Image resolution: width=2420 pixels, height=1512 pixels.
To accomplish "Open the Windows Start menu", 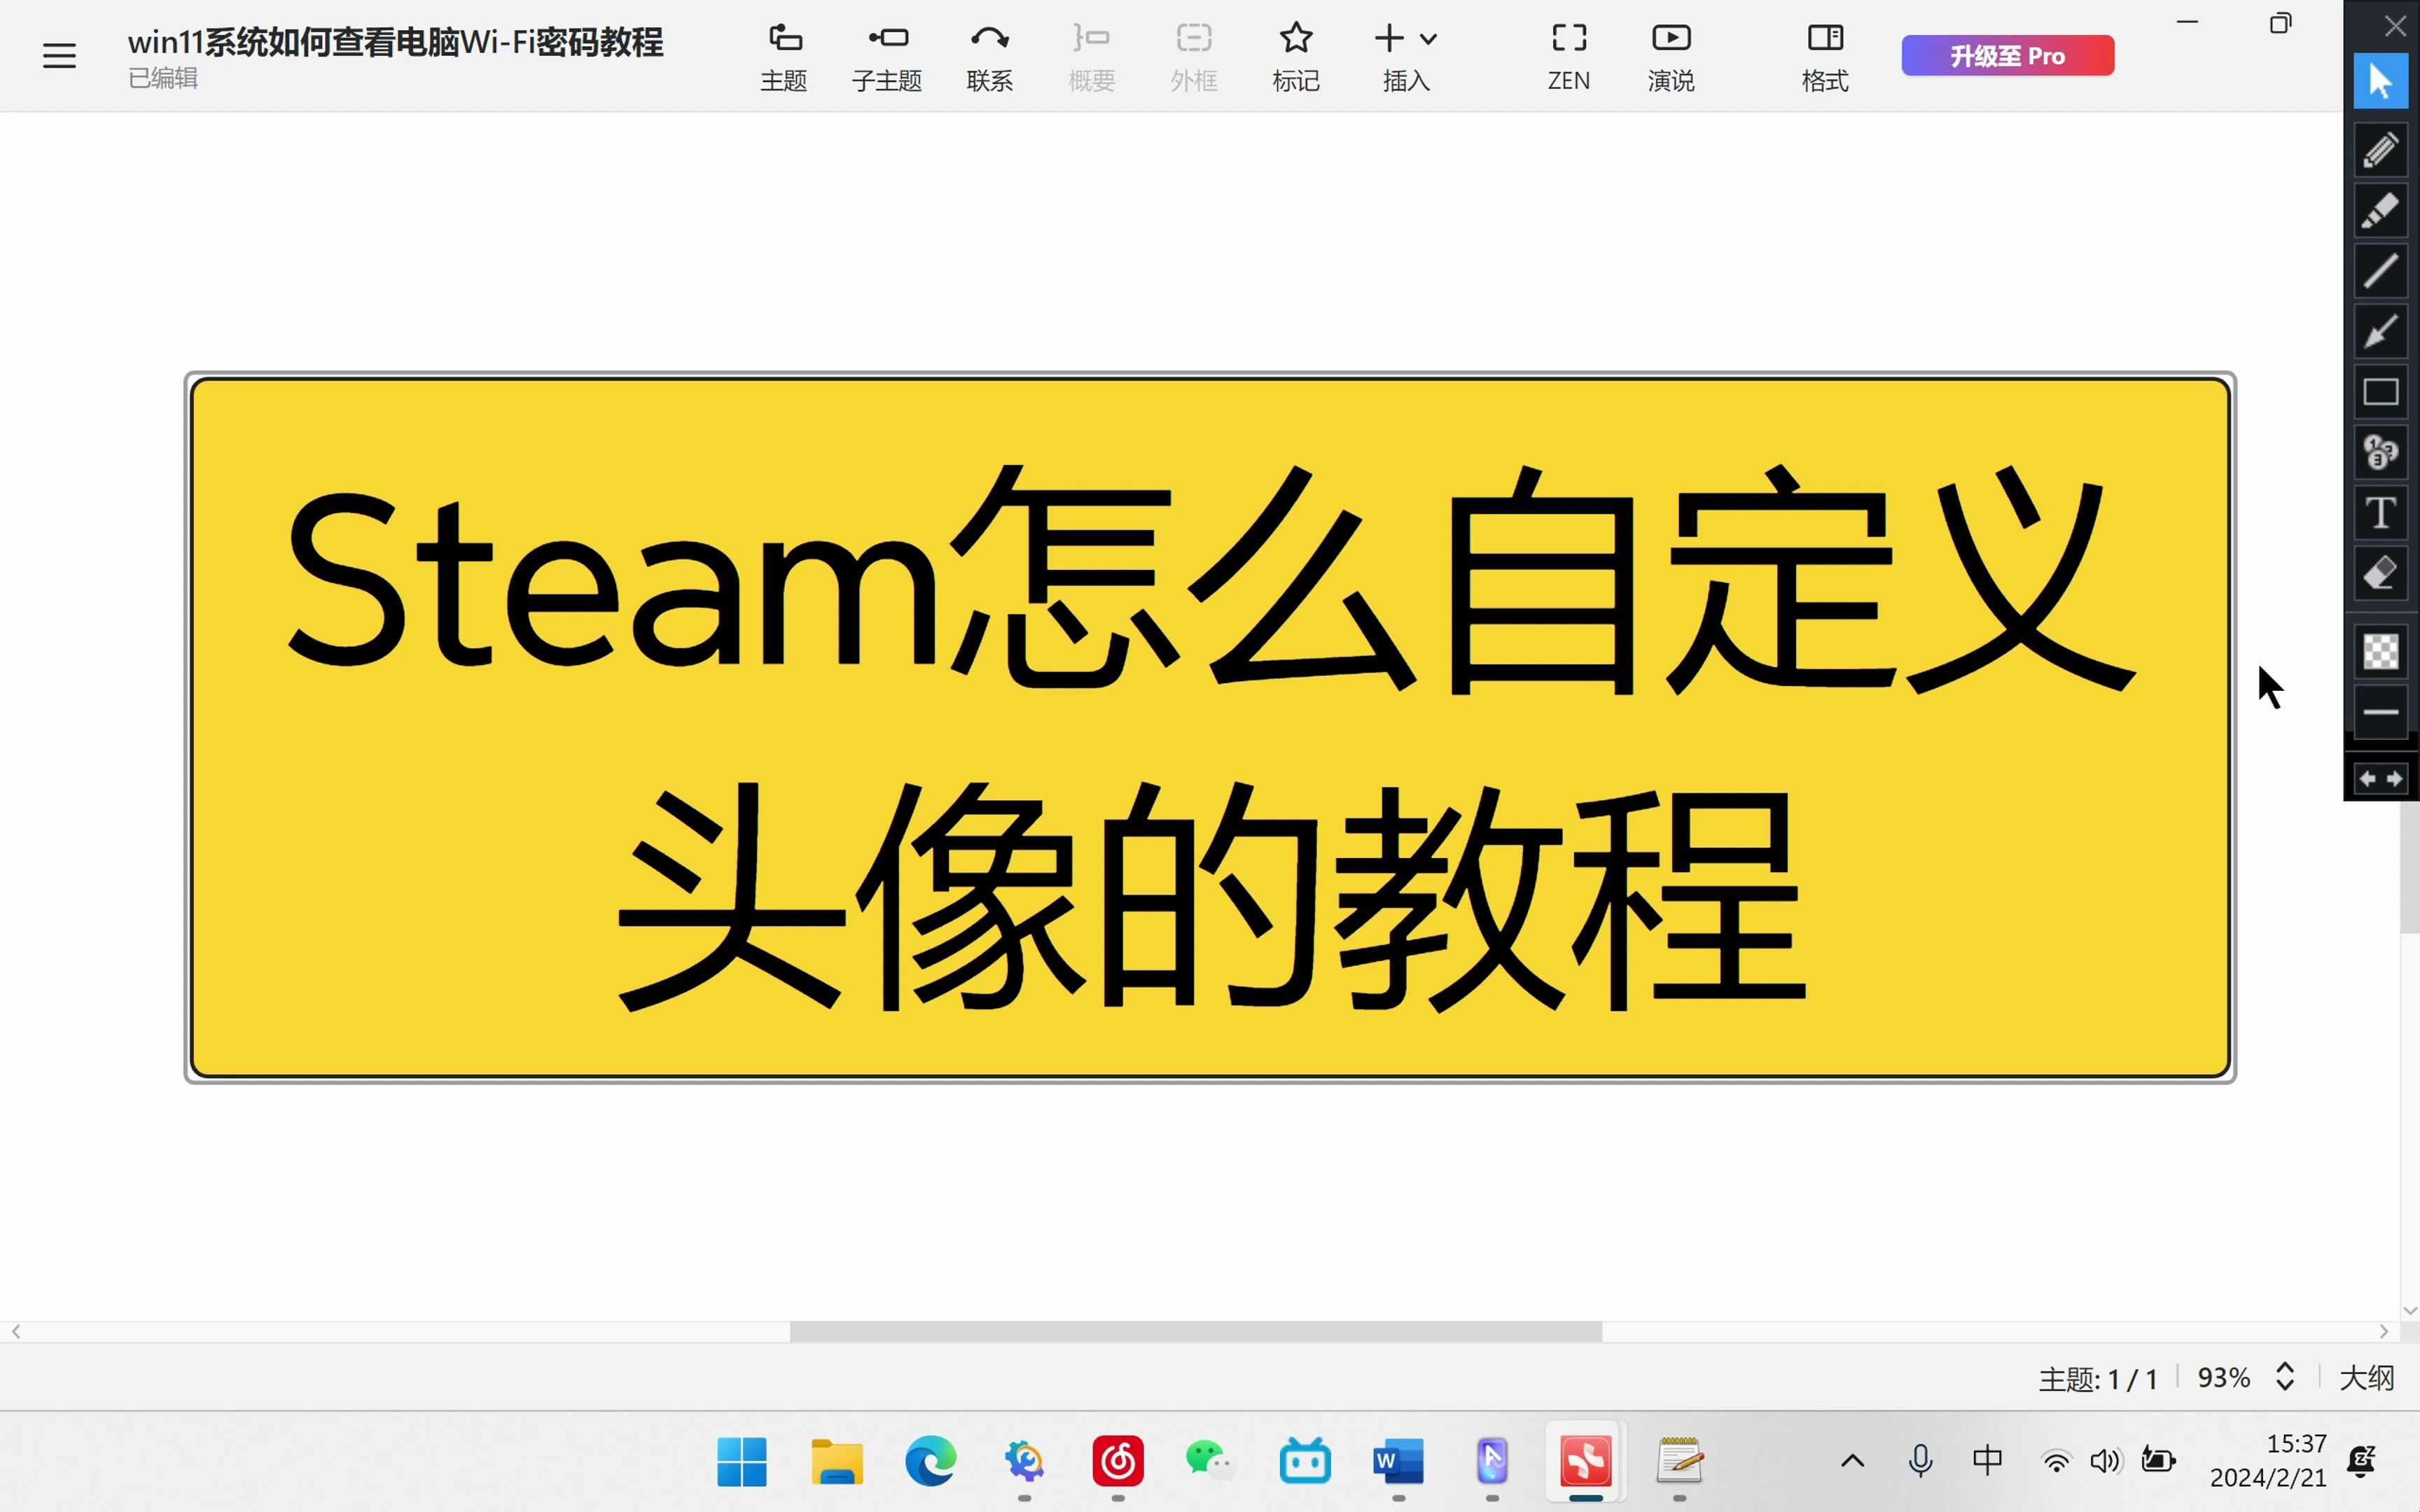I will coord(742,1462).
